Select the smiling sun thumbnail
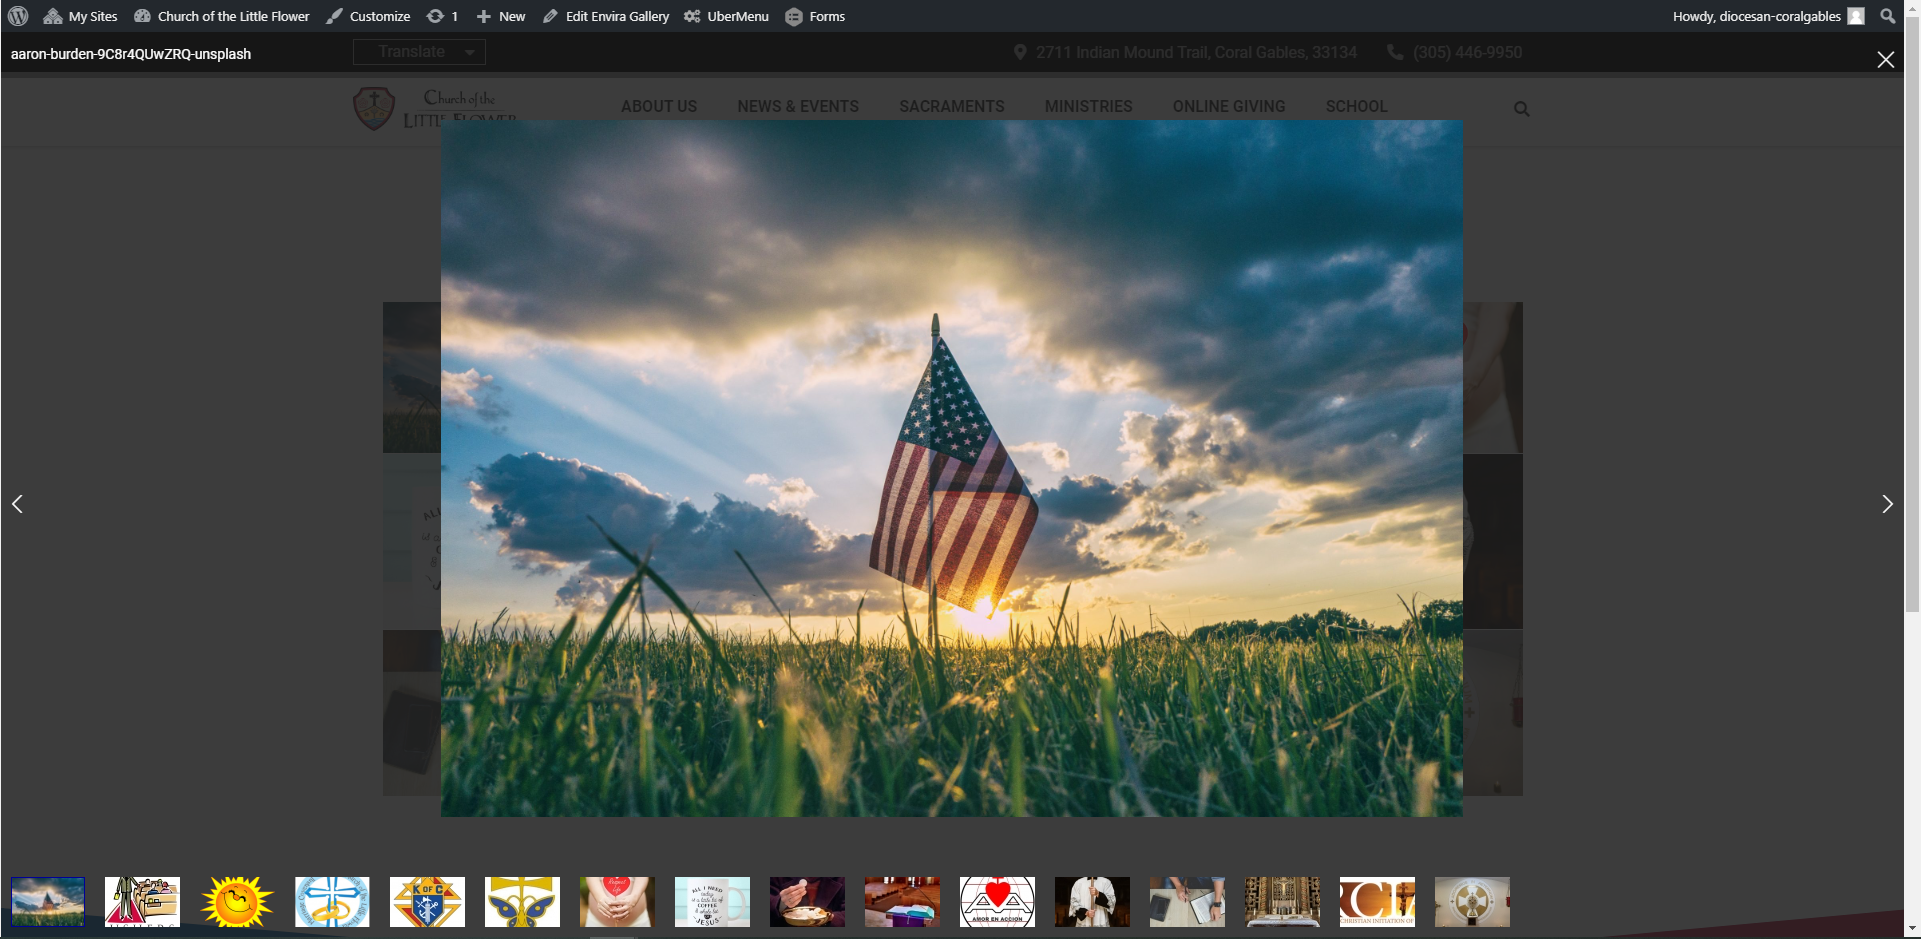1921x939 pixels. pos(237,901)
